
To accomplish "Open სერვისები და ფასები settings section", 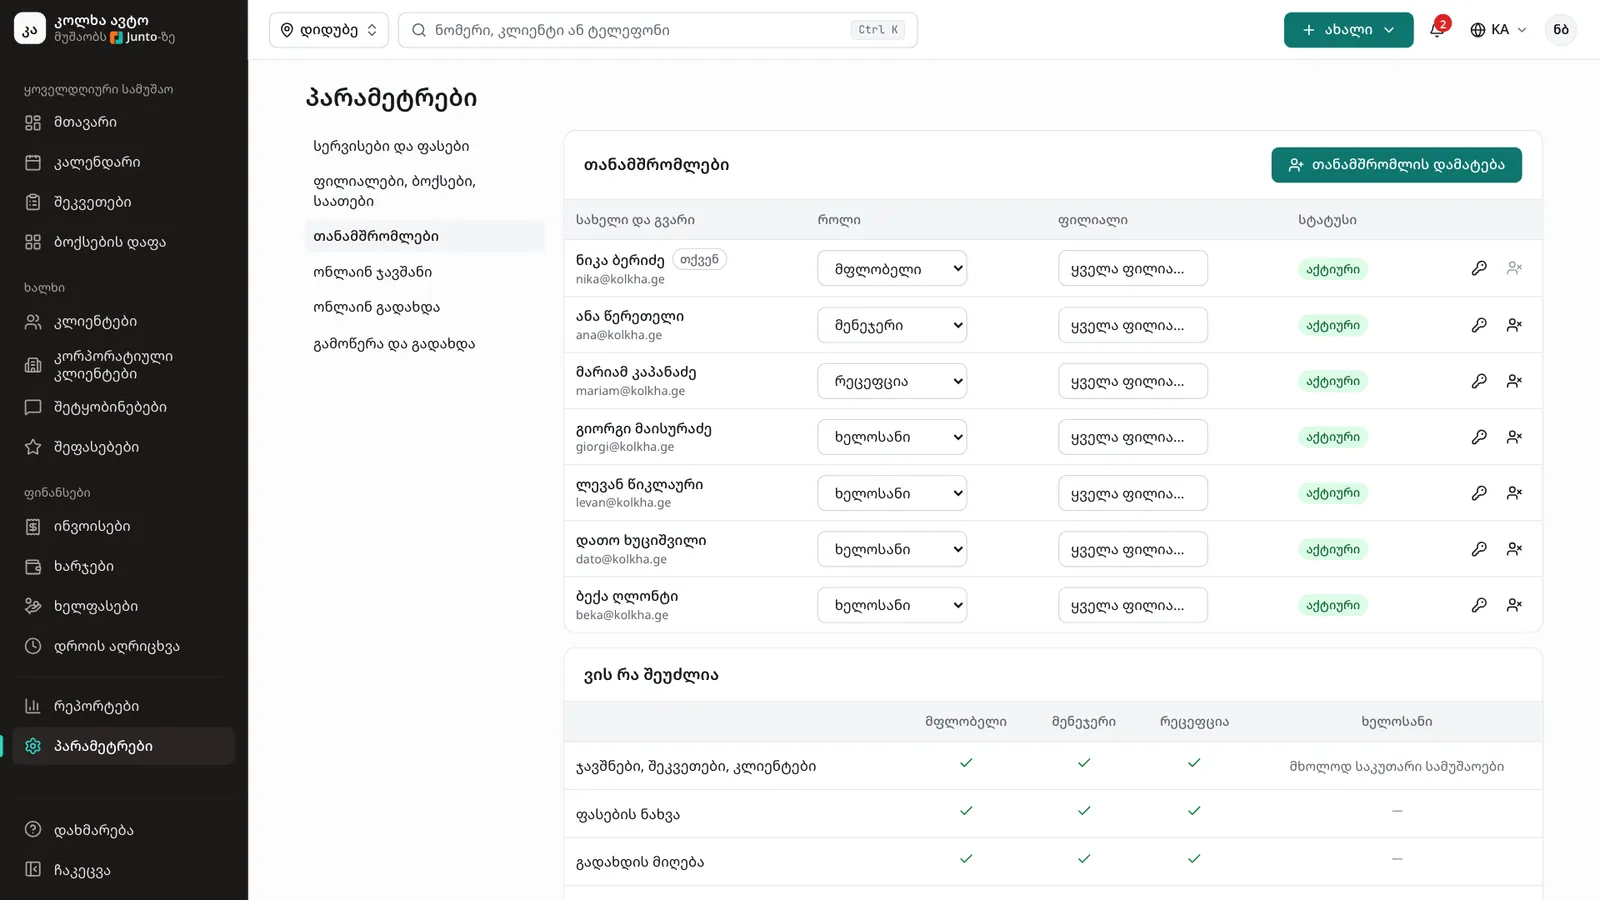I will pyautogui.click(x=425, y=146).
